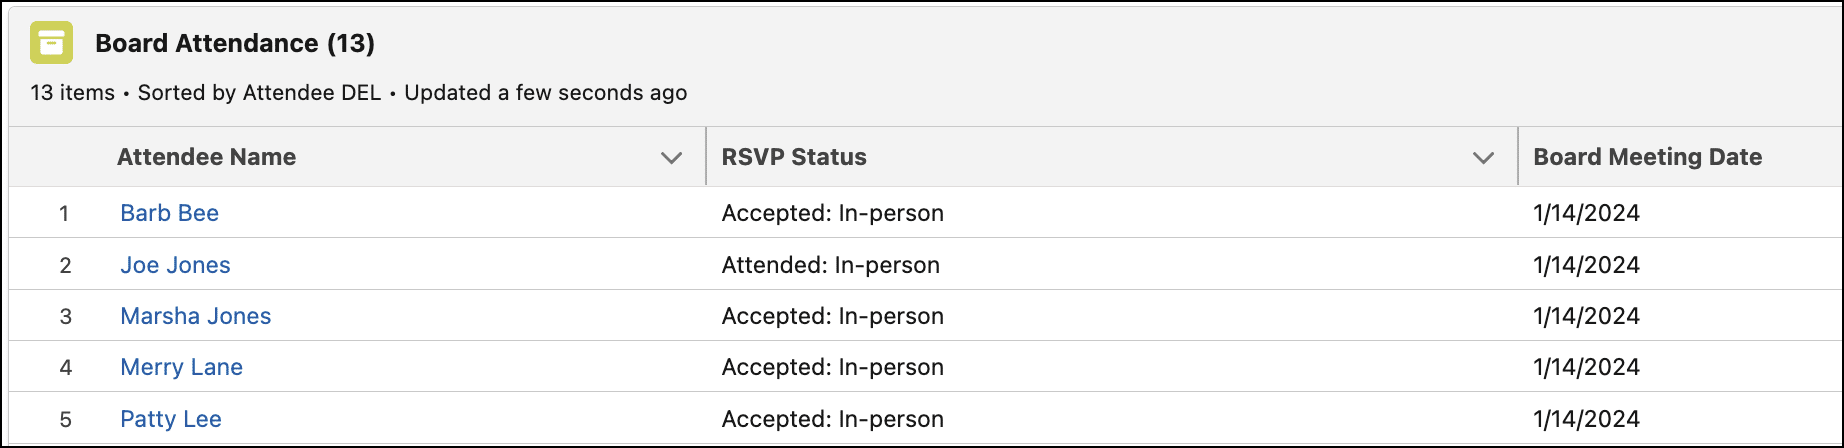The image size is (1844, 448).
Task: Select row number 1 in the list
Action: [x=64, y=213]
